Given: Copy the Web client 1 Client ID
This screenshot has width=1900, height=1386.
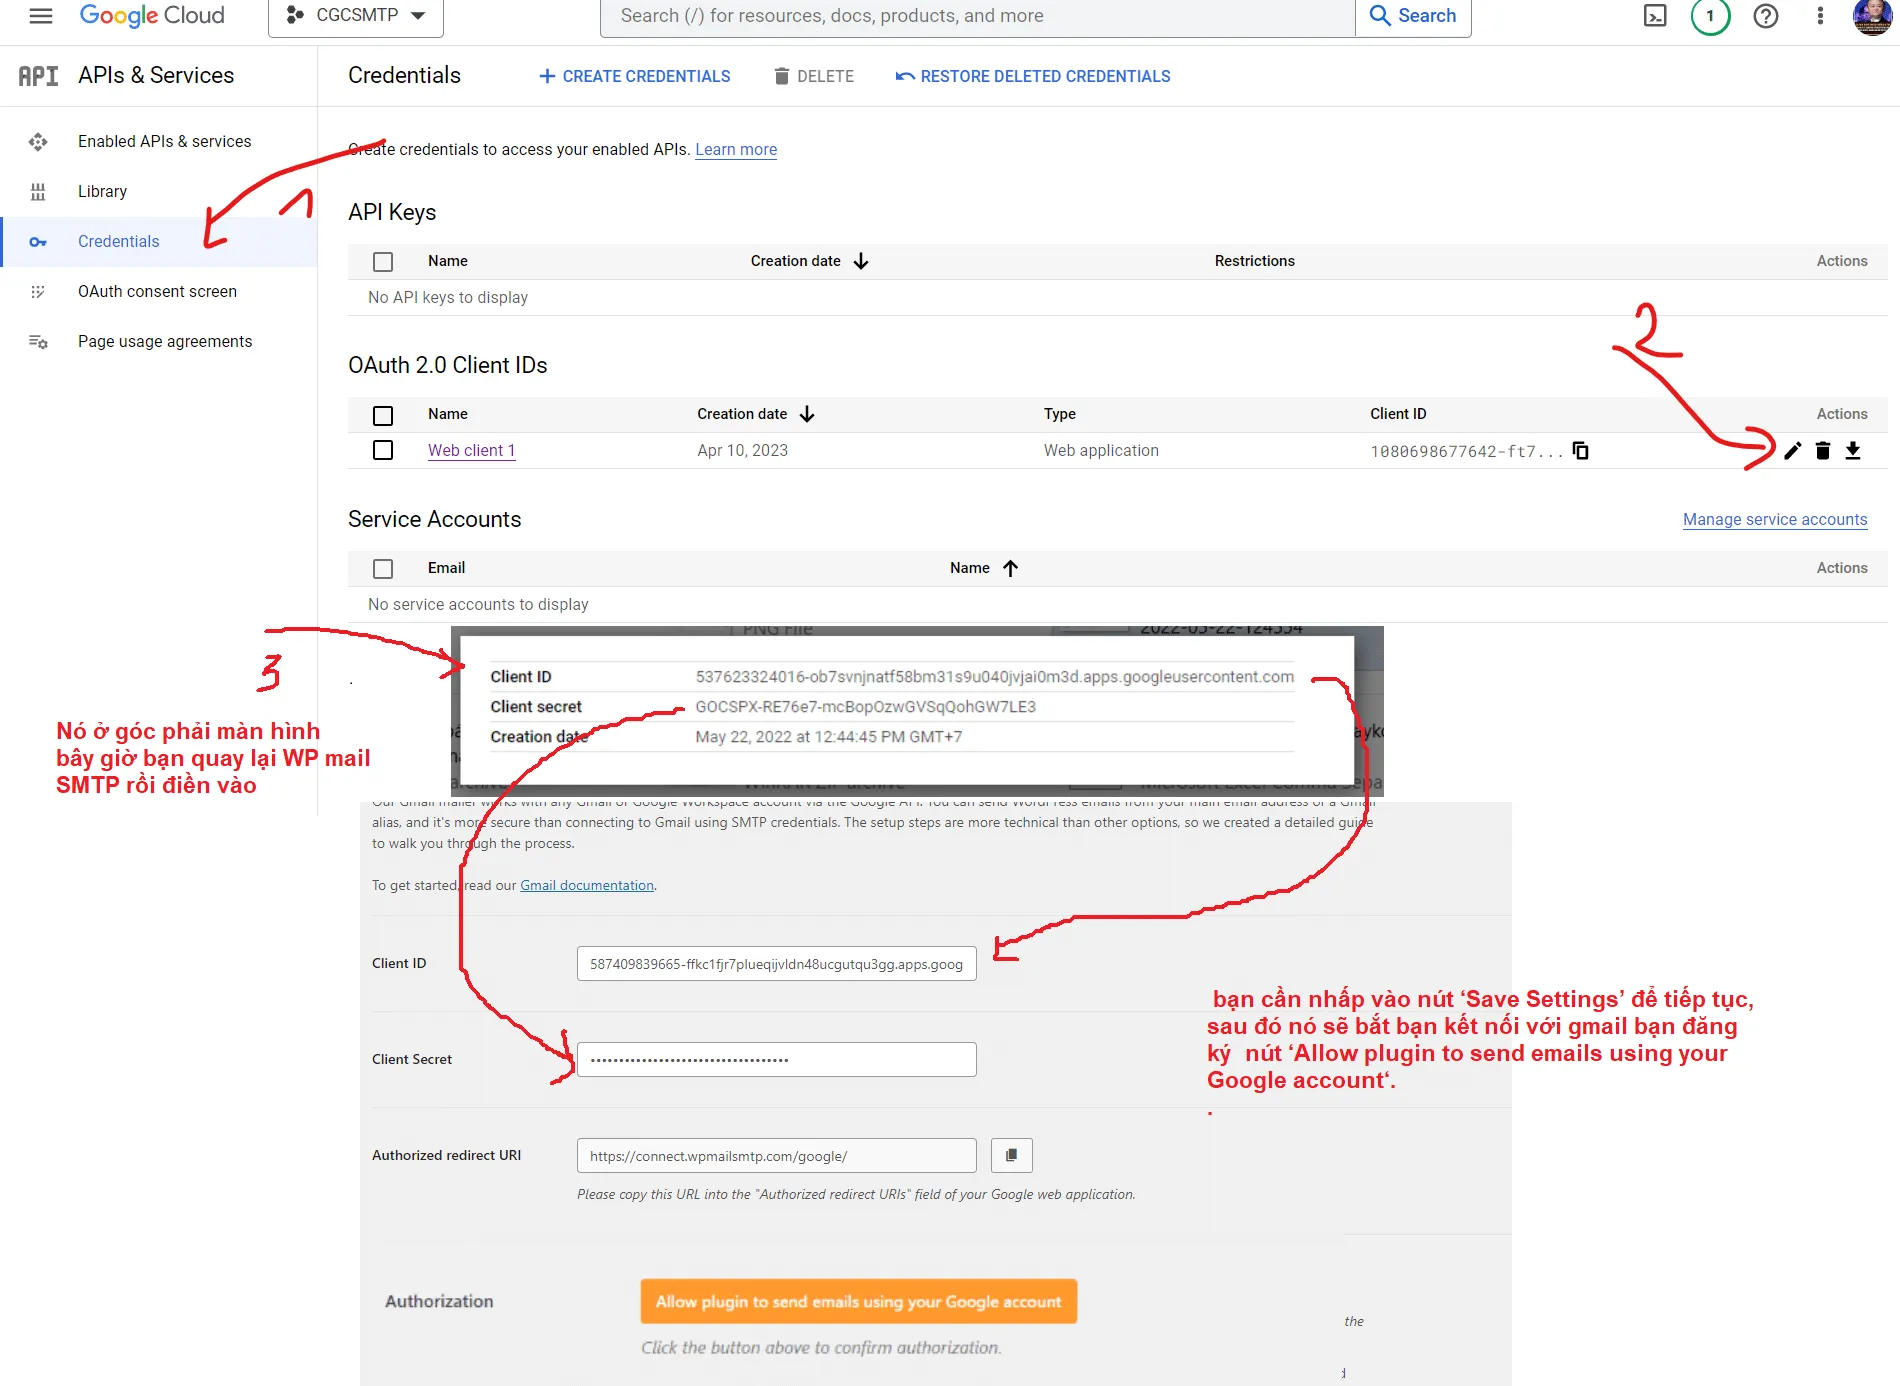Looking at the screenshot, I should tap(1581, 451).
